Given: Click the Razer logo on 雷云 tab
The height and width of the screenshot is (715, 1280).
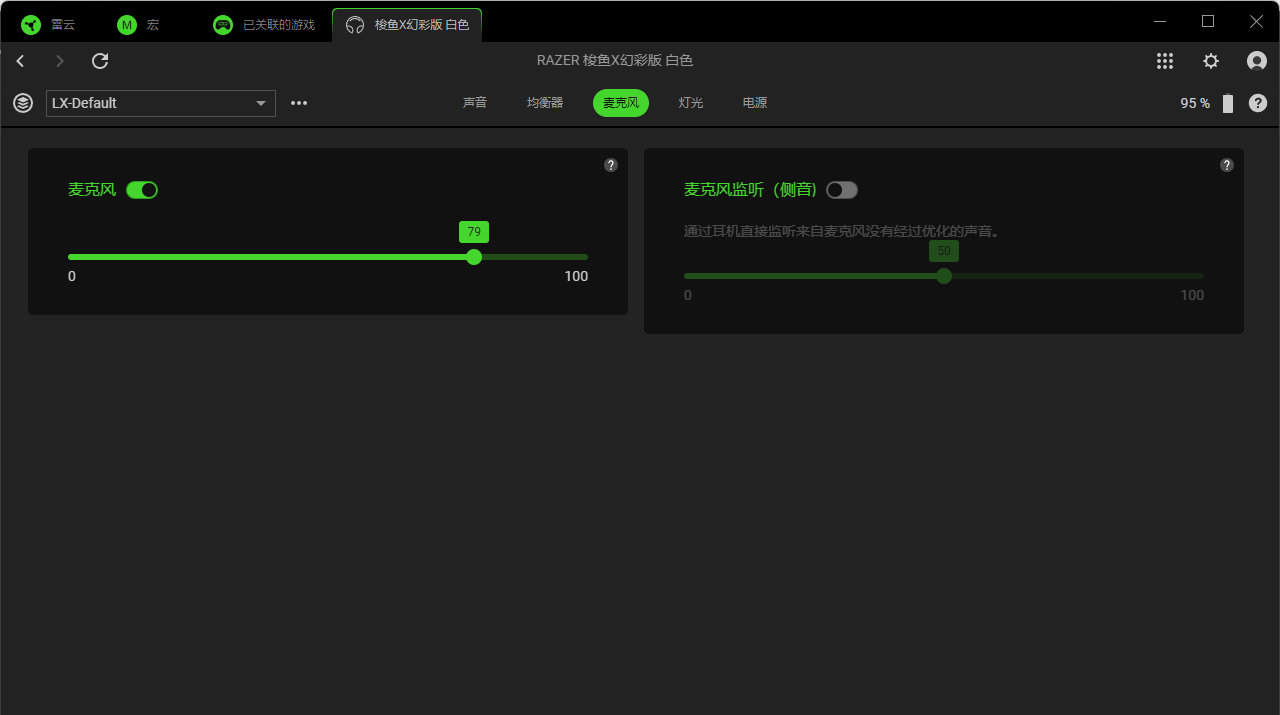Looking at the screenshot, I should click(31, 25).
